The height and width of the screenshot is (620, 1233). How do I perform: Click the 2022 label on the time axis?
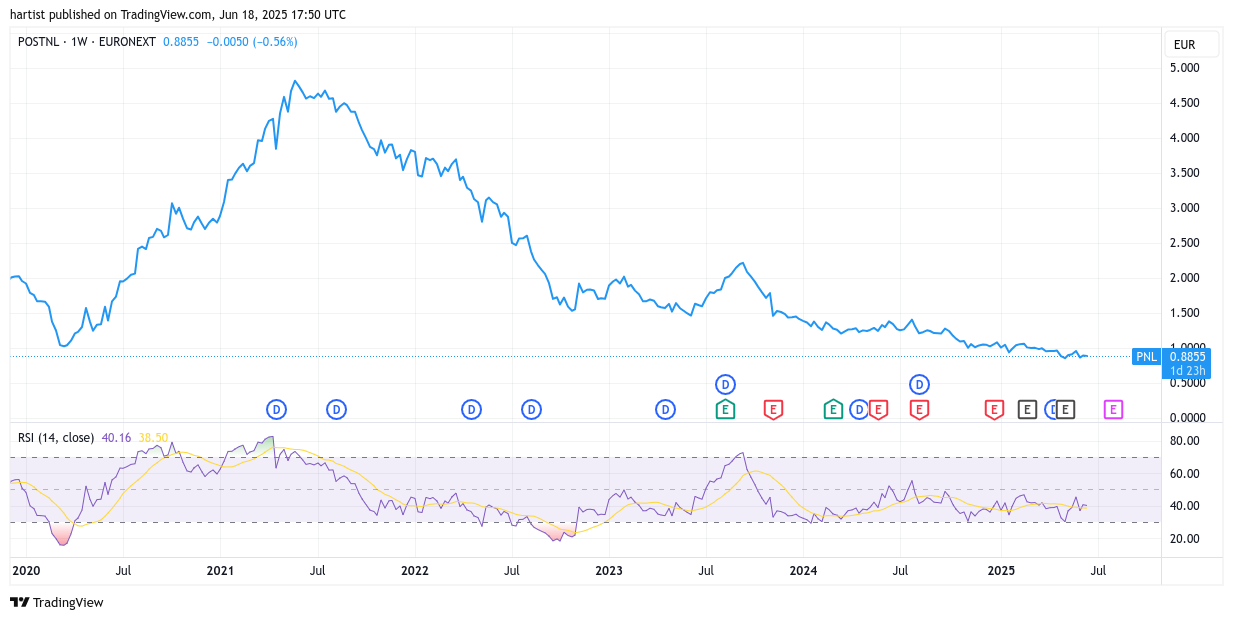(x=414, y=571)
